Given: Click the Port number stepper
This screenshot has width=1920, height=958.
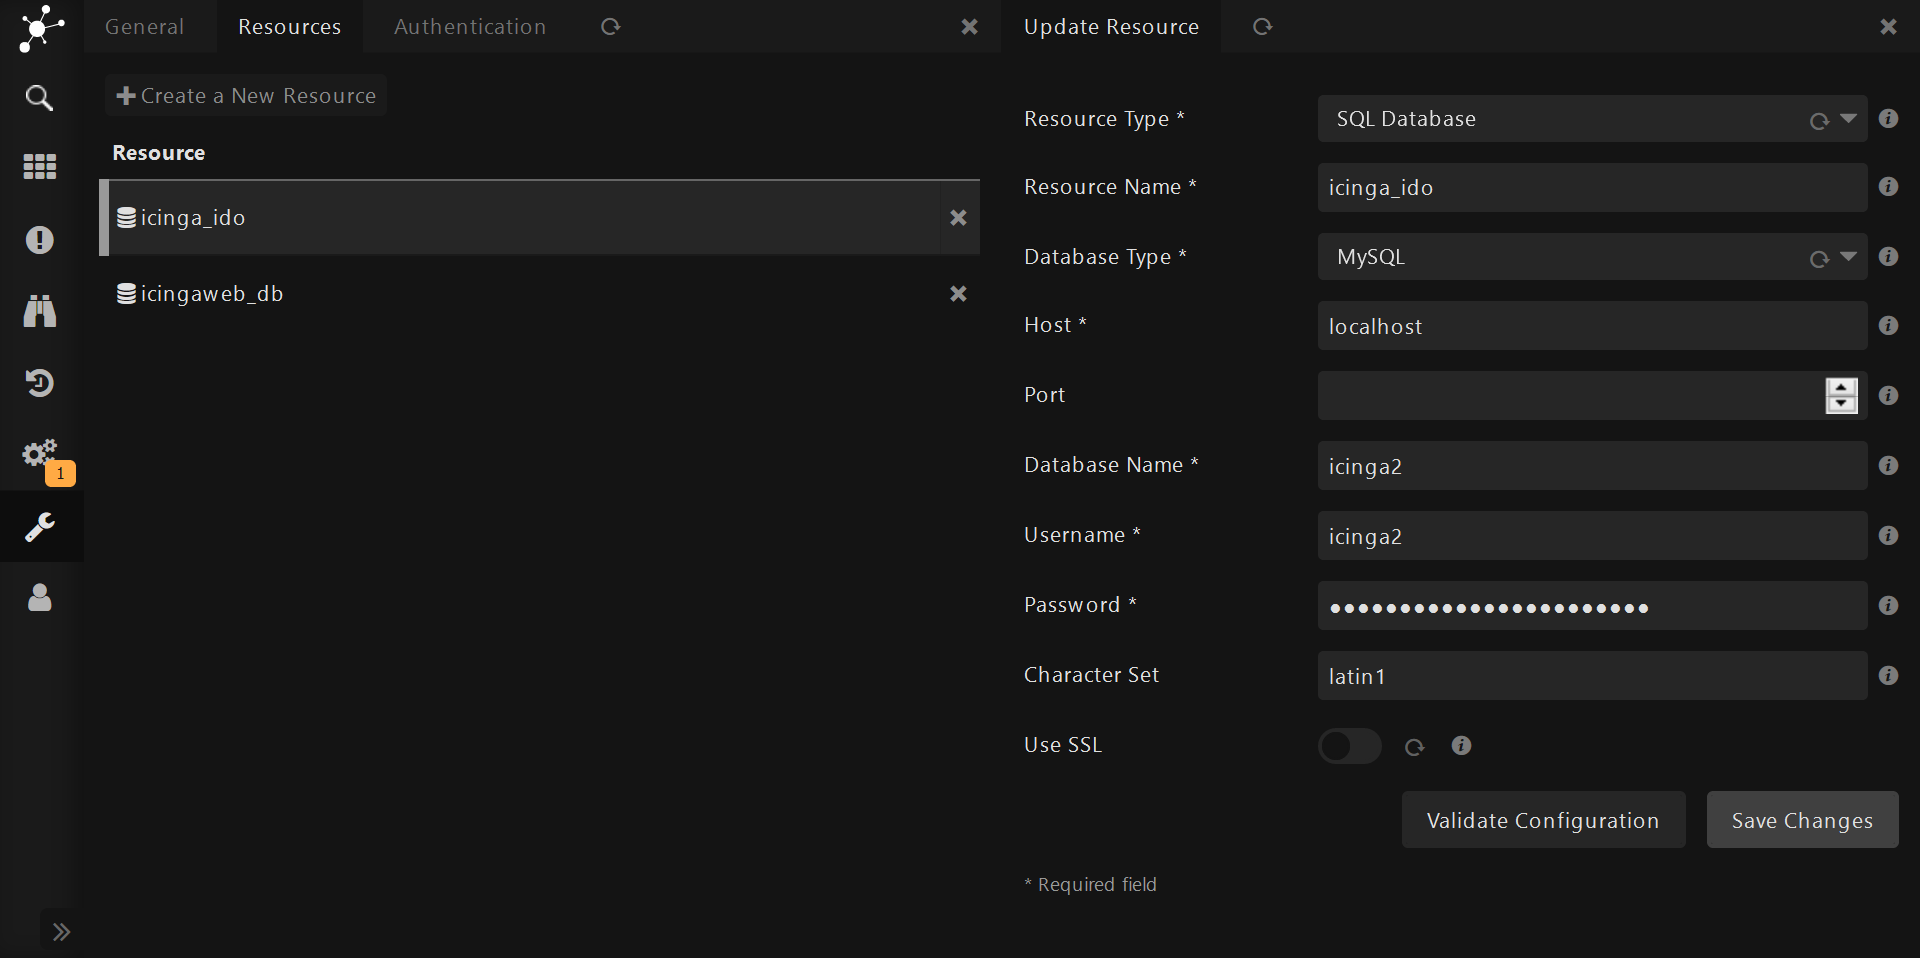Looking at the screenshot, I should (1841, 396).
